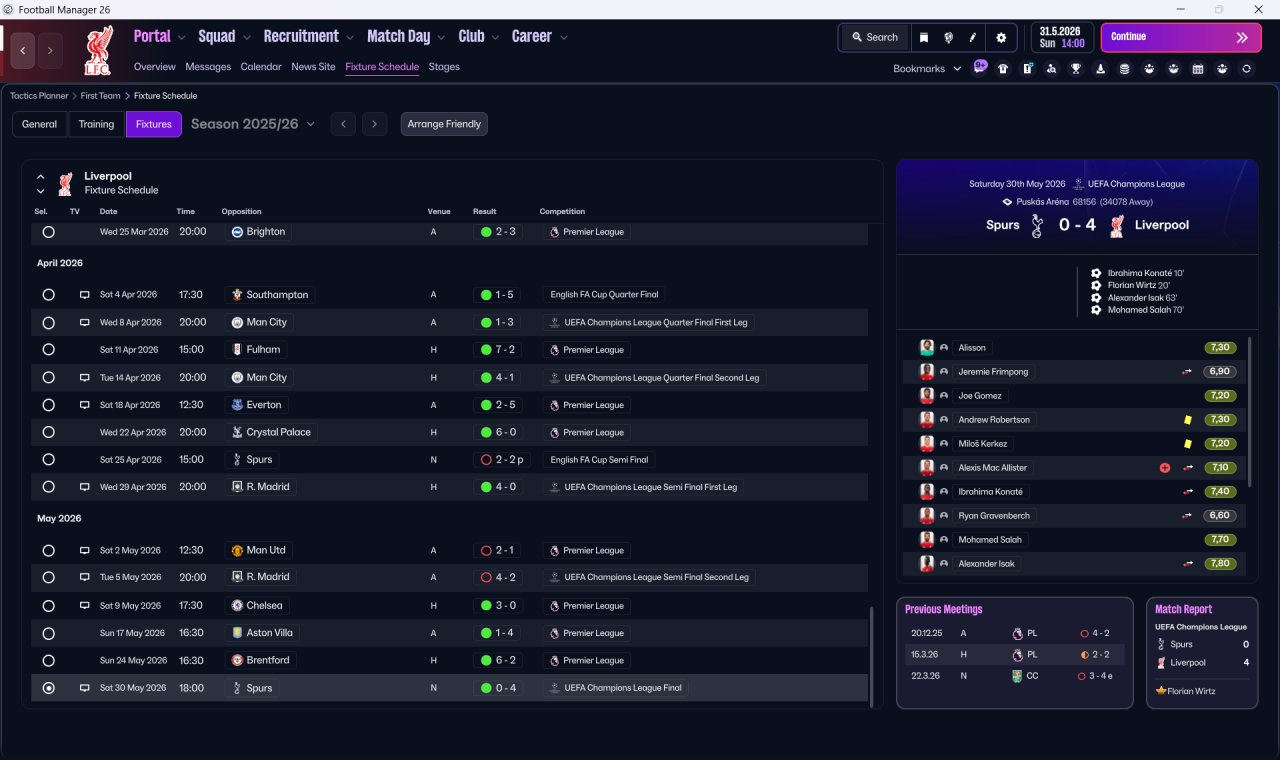Screen dimensions: 1280x760
Task: Click the stacked coins finances bookmark icon
Action: 1124,69
